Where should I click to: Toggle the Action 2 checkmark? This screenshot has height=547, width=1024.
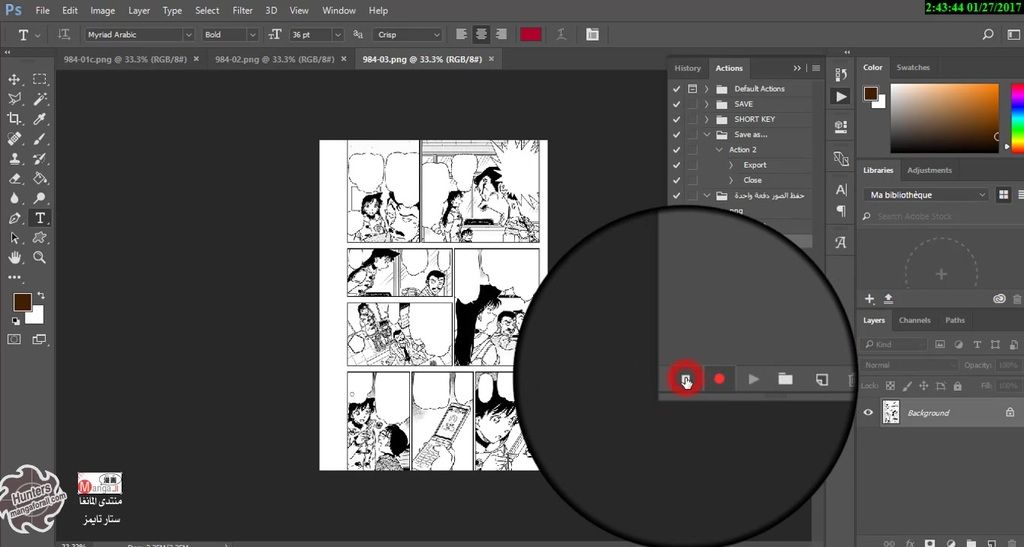click(x=677, y=149)
